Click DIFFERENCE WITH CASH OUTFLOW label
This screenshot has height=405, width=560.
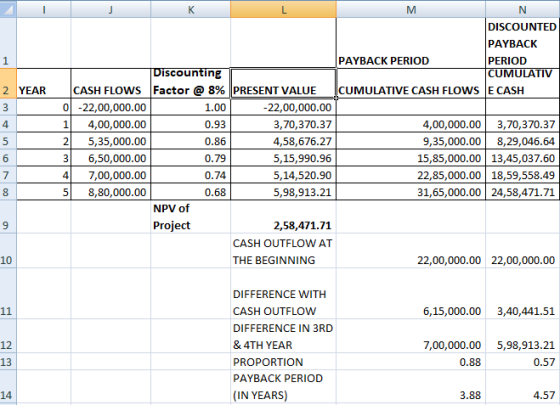coord(283,293)
